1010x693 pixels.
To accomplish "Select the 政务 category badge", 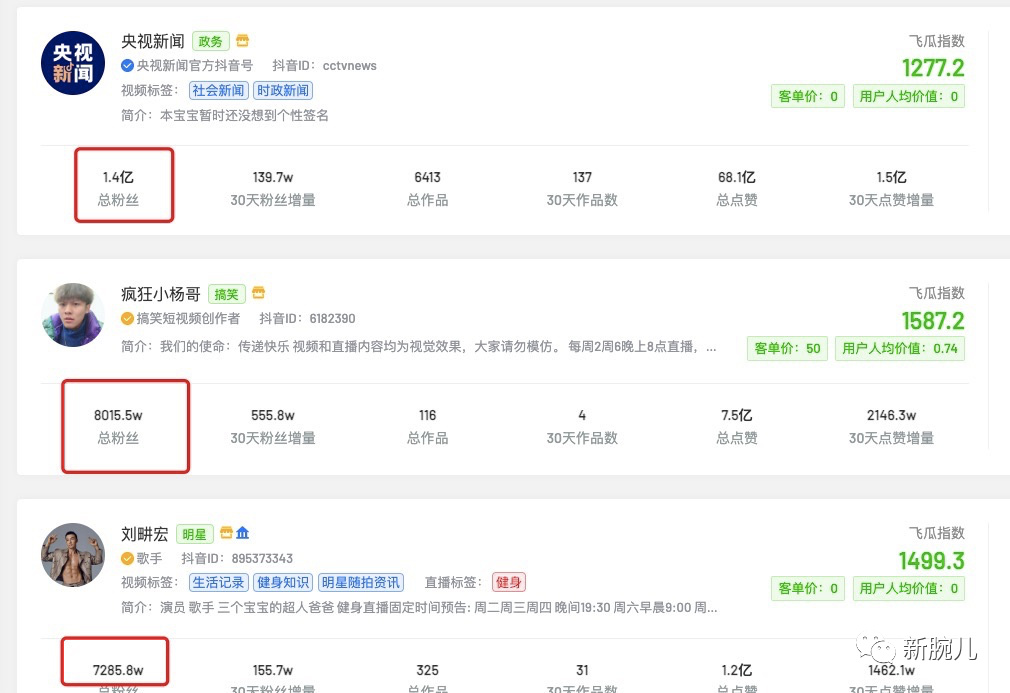I will pyautogui.click(x=210, y=41).
